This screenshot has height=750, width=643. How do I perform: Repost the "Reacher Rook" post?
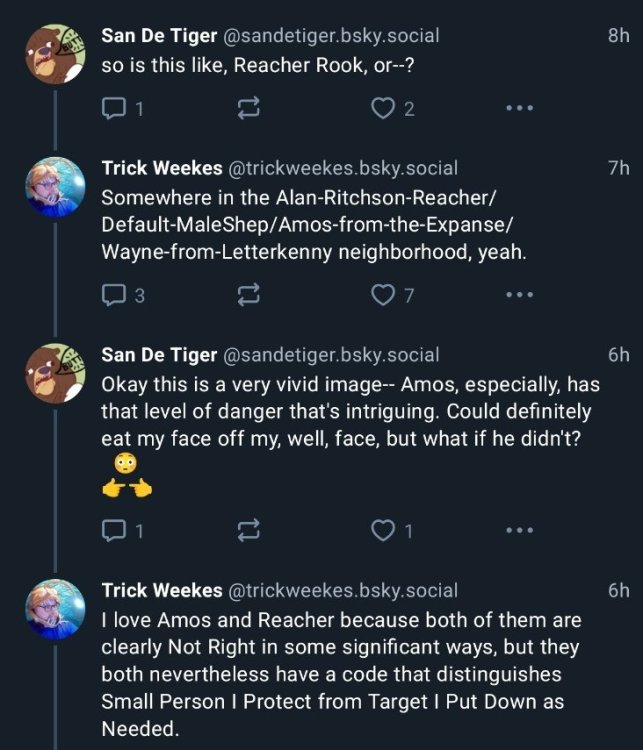click(245, 110)
